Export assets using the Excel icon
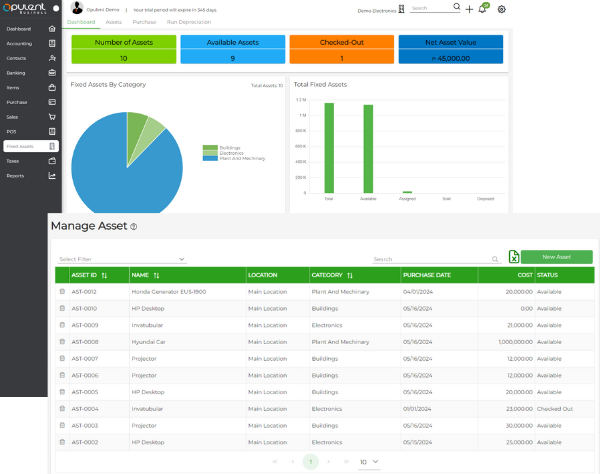 coord(513,257)
